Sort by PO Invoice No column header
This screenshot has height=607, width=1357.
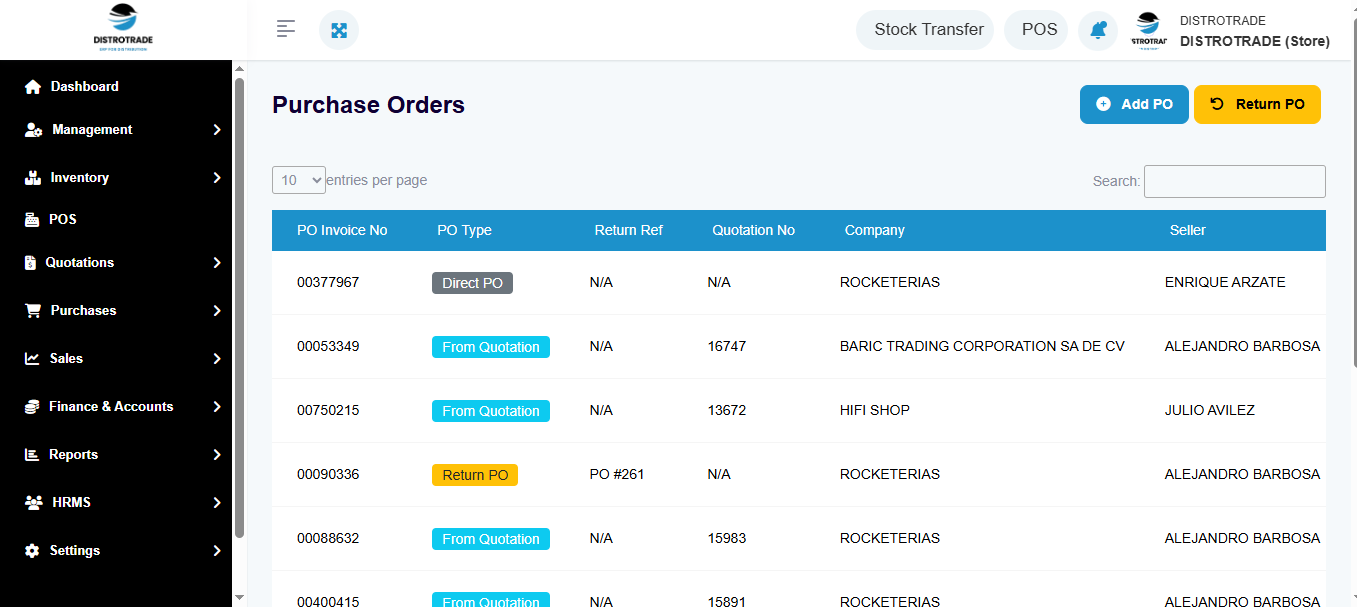tap(342, 230)
